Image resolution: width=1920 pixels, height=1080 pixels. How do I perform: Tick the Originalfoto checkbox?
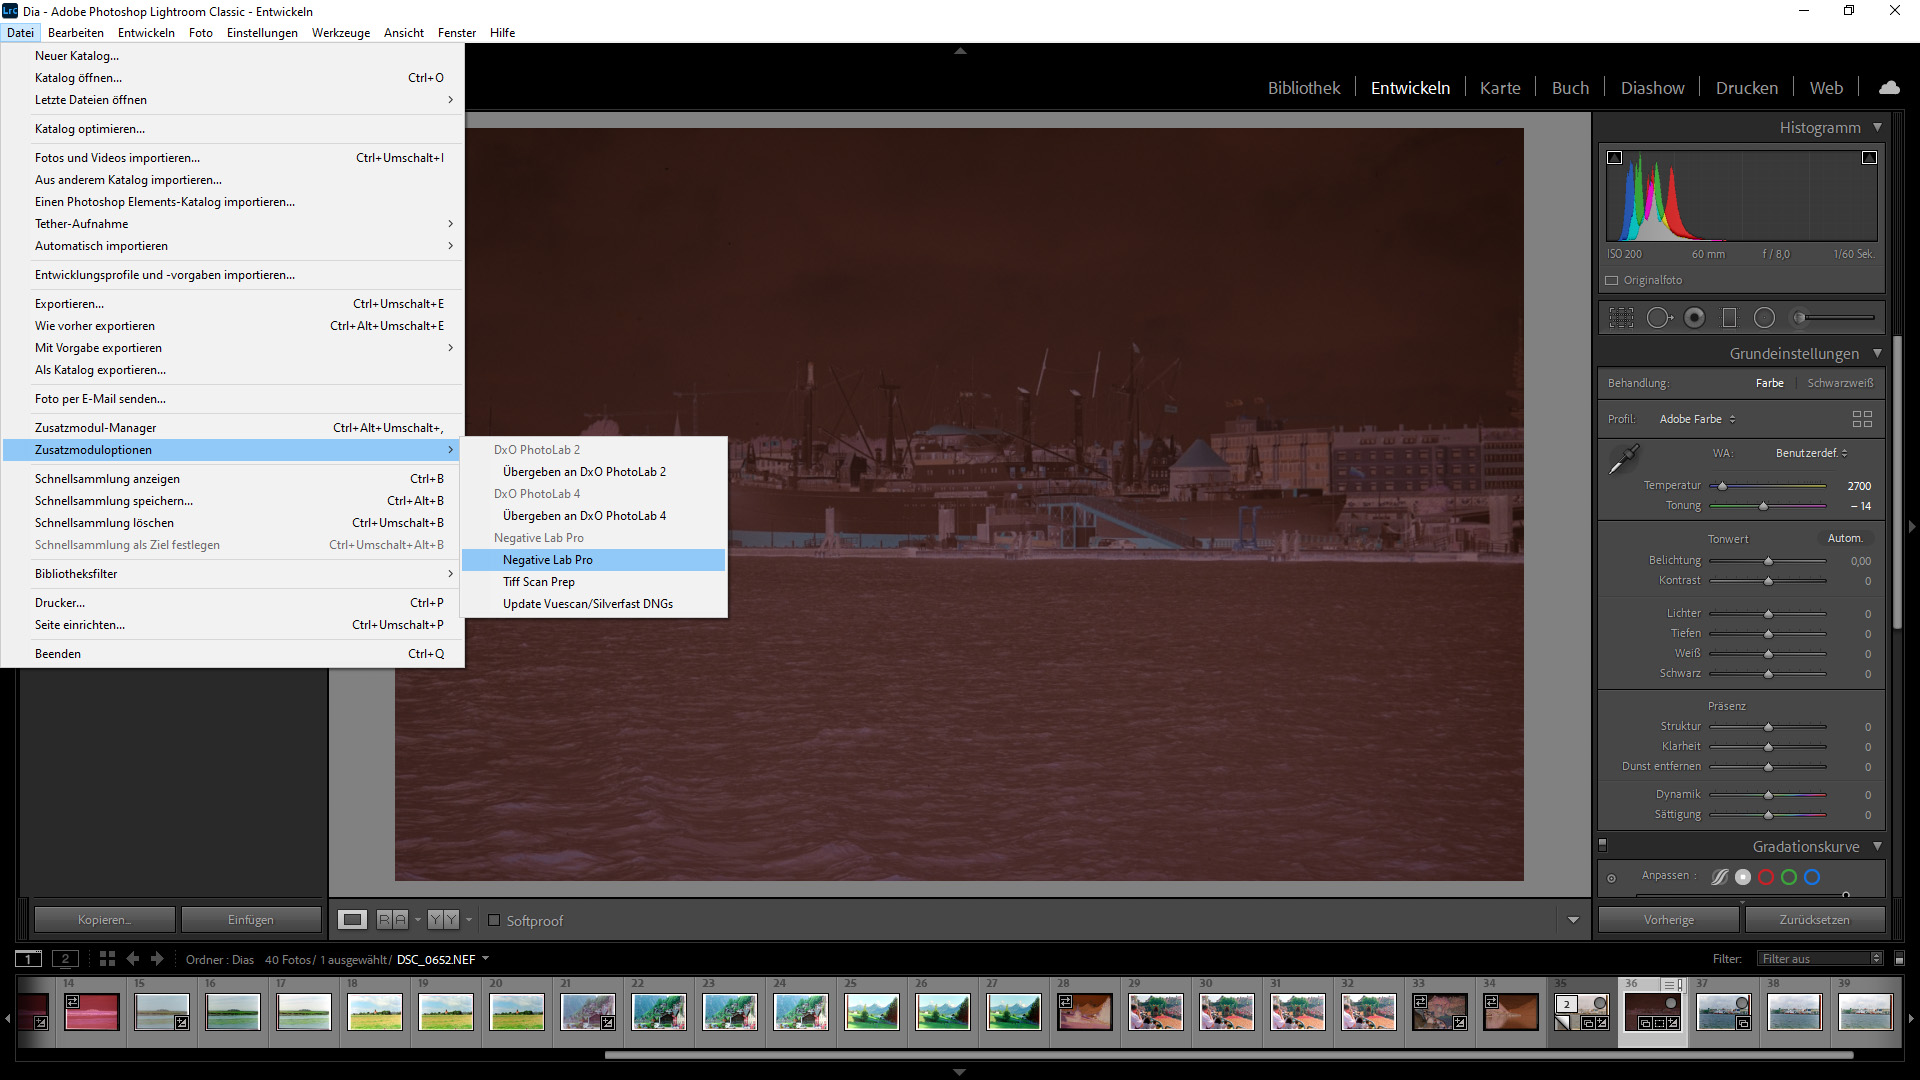click(x=1612, y=281)
